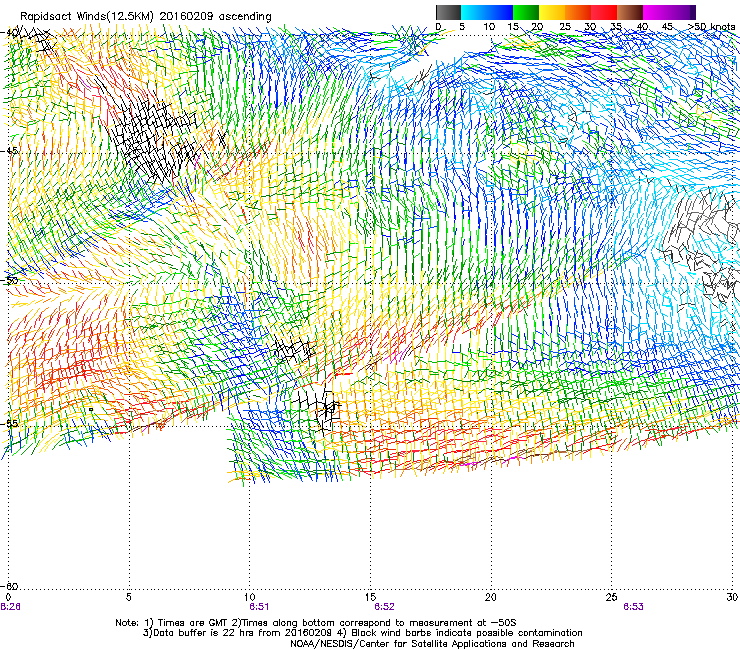The width and height of the screenshot is (740, 650).
Task: Click the '25' longitude label on bottom axis
Action: coord(611,597)
